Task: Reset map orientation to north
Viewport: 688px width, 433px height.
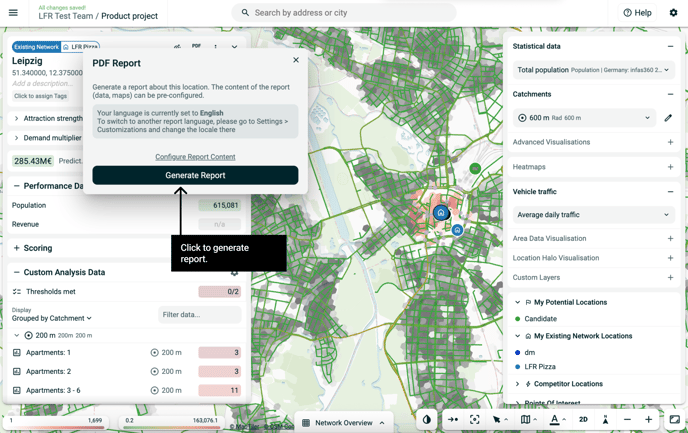Action: (606, 420)
